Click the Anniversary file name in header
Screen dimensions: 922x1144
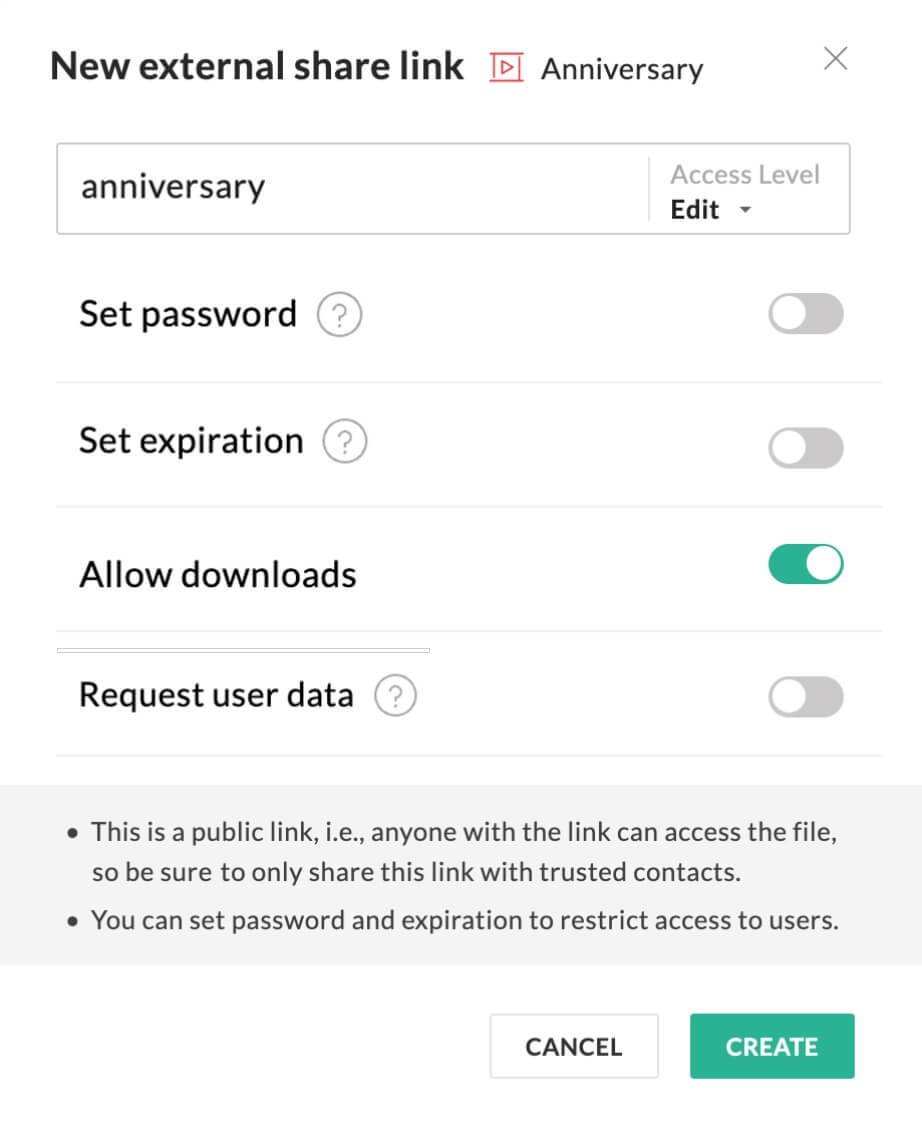[622, 69]
